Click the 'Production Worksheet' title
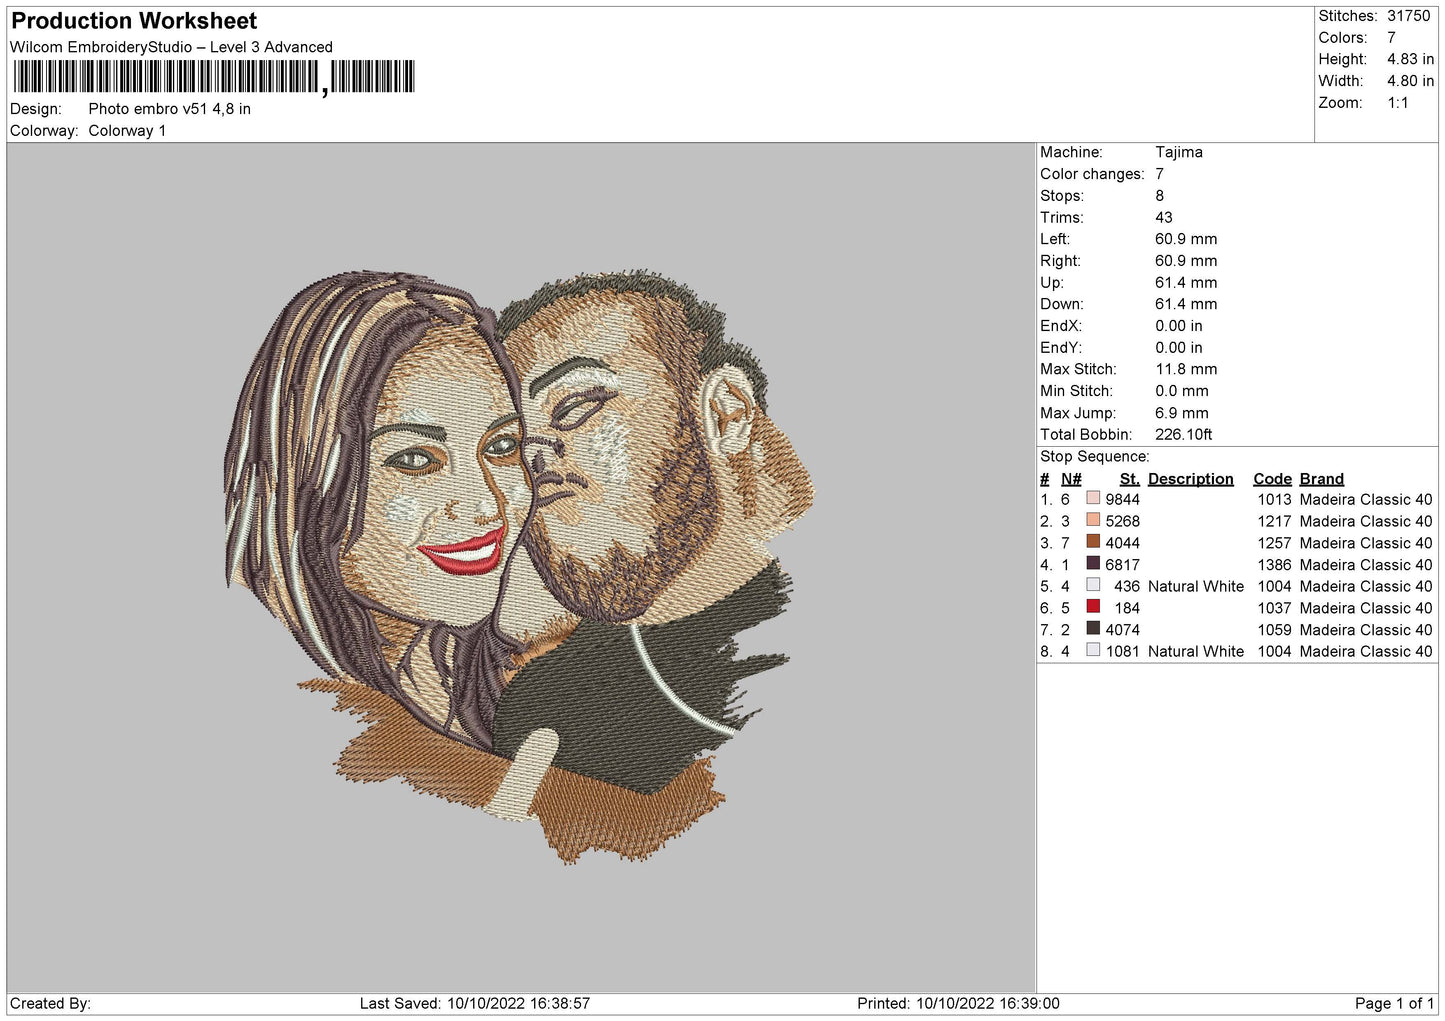This screenshot has height=1021, width=1445. (134, 21)
